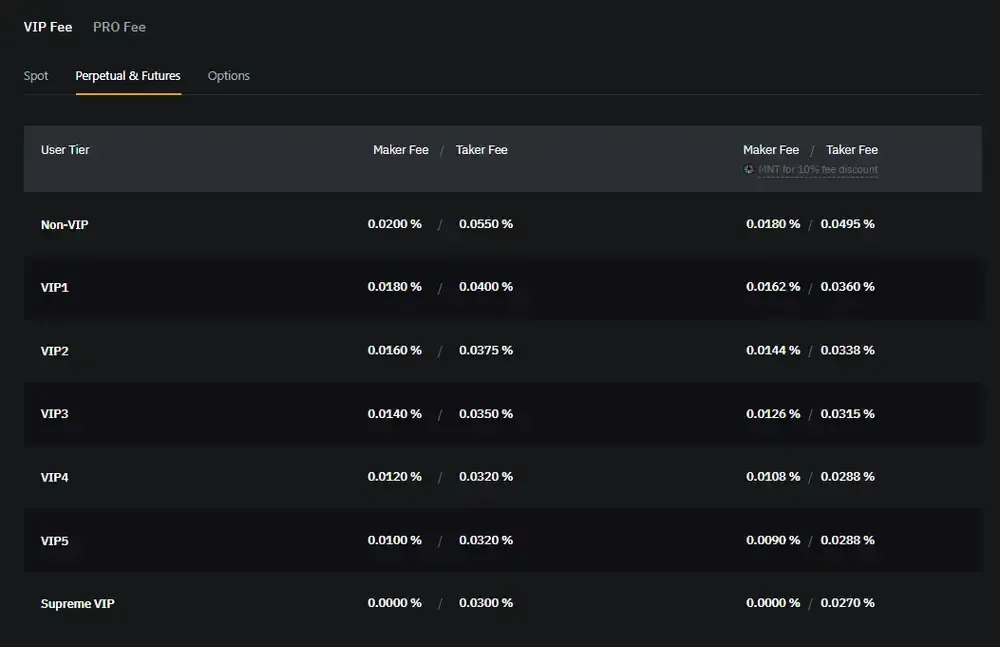
Task: Click the User Tier column header
Action: pyautogui.click(x=65, y=150)
